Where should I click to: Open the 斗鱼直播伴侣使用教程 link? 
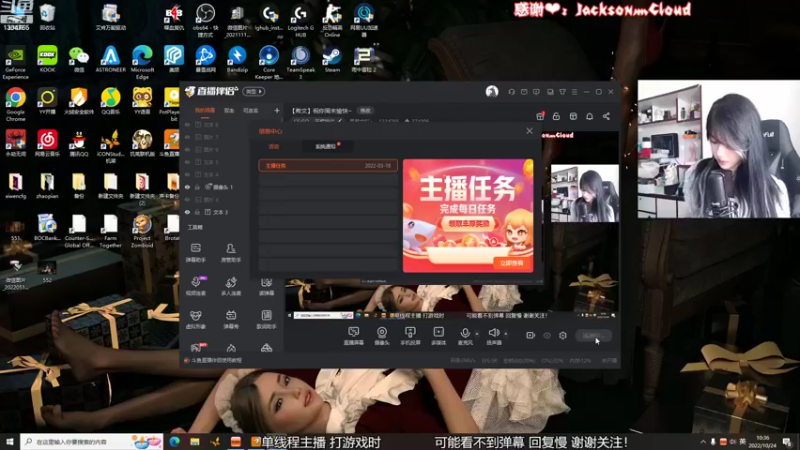click(216, 360)
